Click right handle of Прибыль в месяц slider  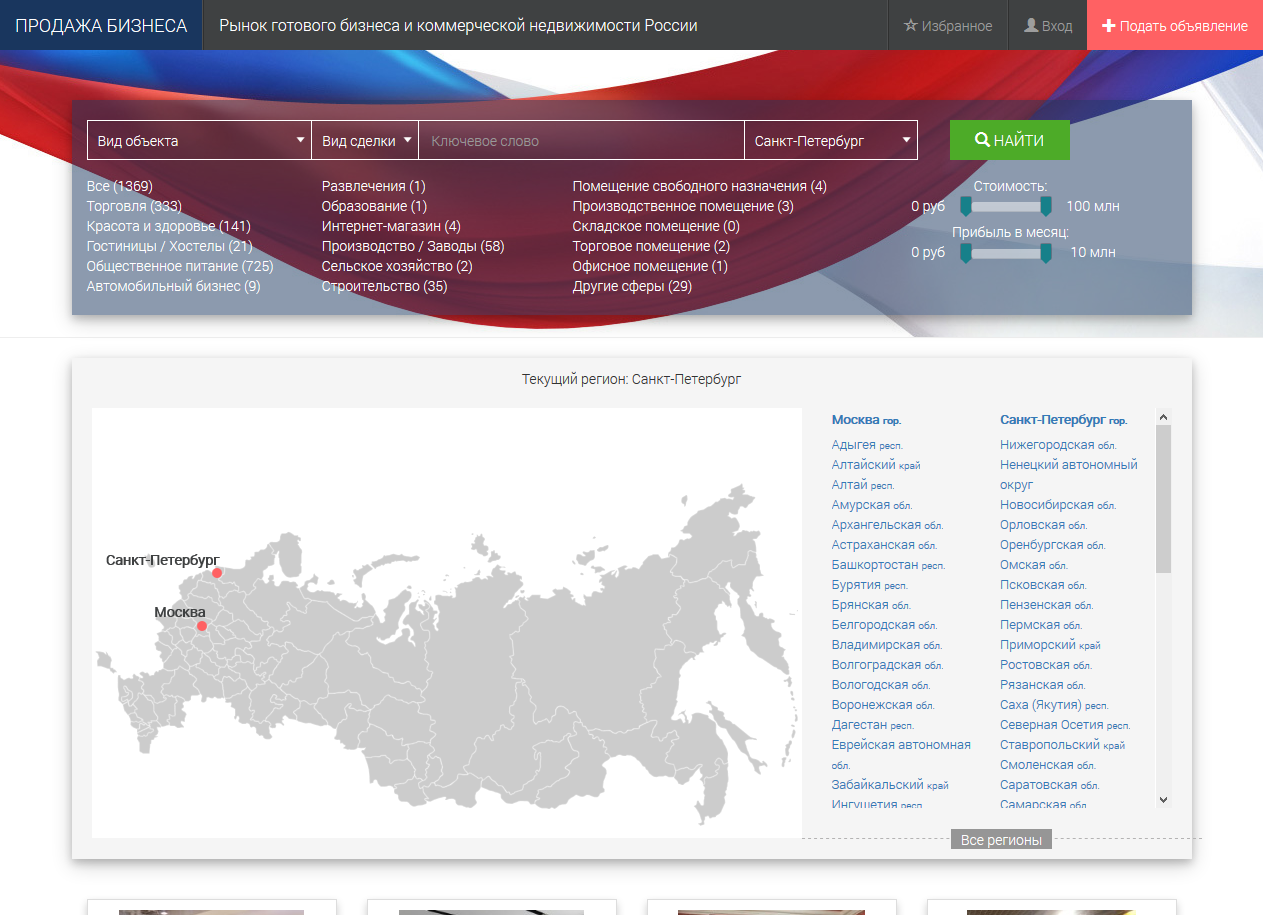1046,253
